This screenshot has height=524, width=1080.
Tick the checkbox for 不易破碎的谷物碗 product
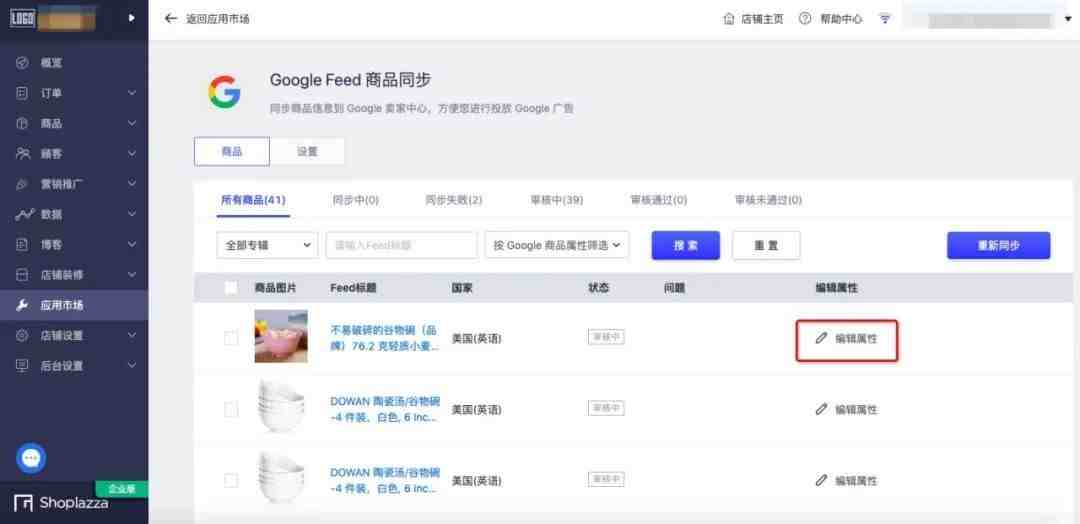[x=231, y=338]
